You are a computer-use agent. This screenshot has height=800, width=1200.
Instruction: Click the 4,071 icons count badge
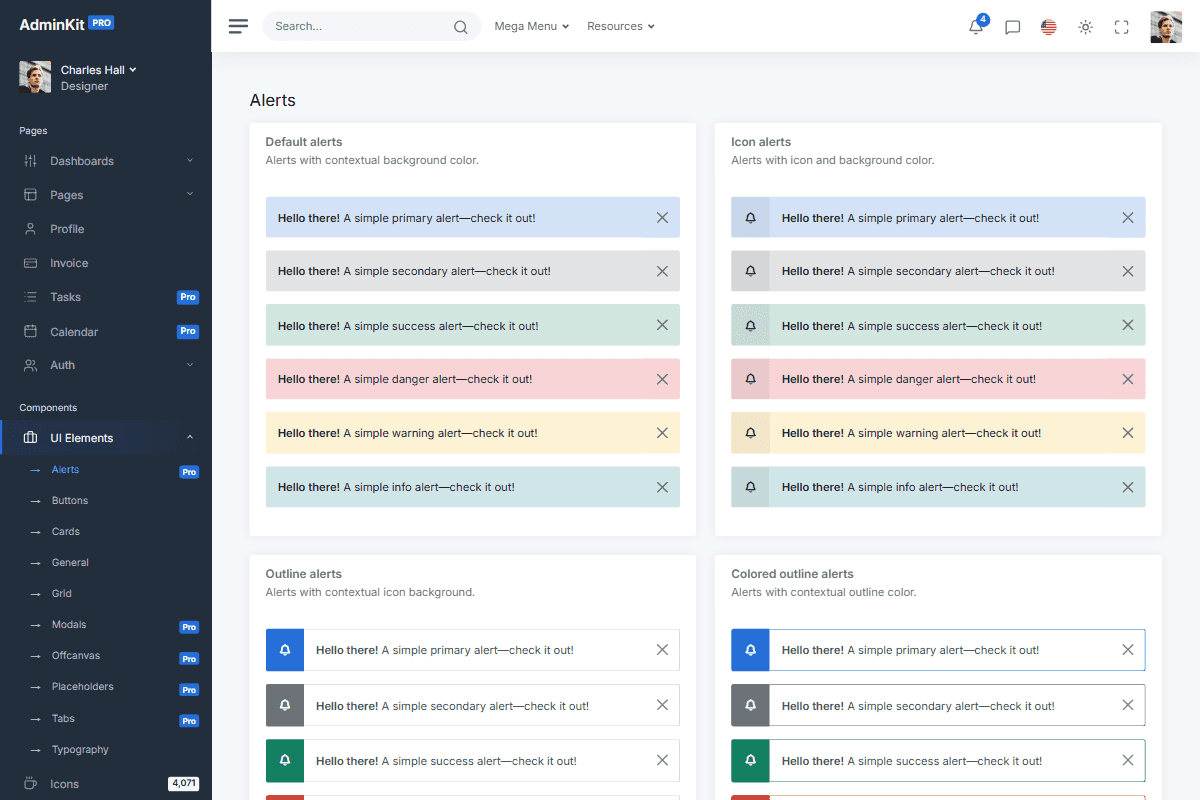(x=183, y=783)
